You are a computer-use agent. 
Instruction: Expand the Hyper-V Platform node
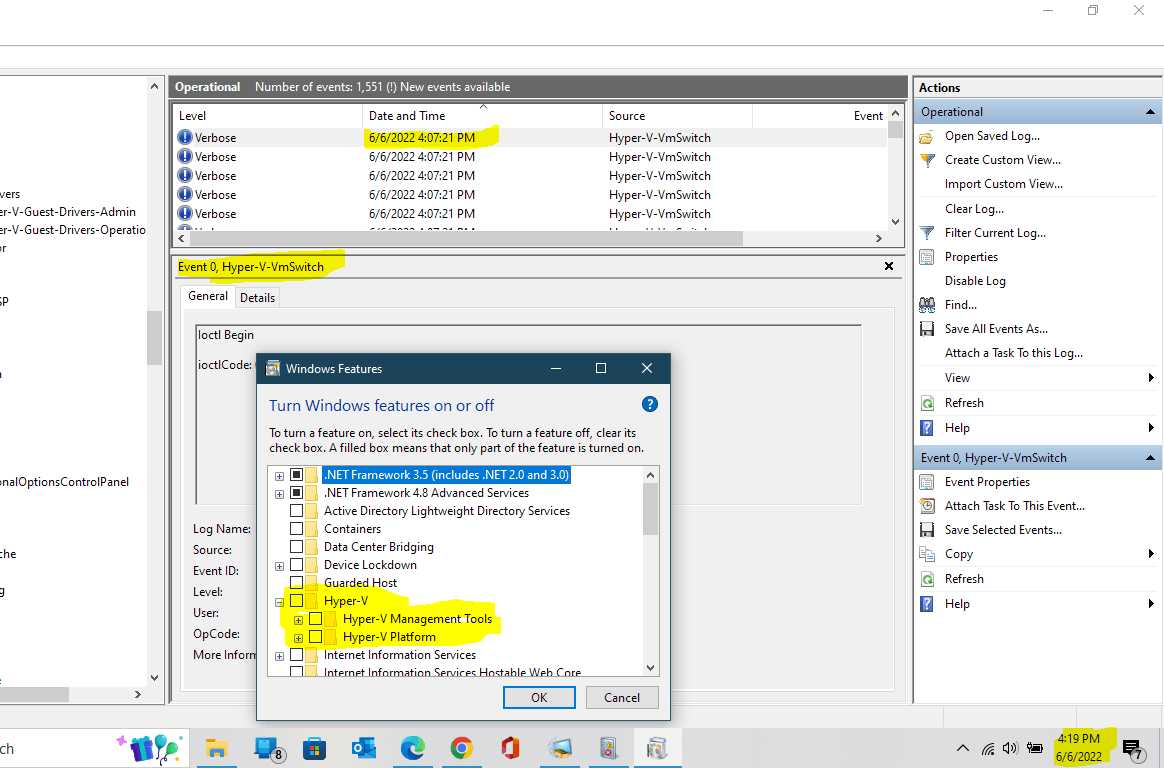pos(298,637)
